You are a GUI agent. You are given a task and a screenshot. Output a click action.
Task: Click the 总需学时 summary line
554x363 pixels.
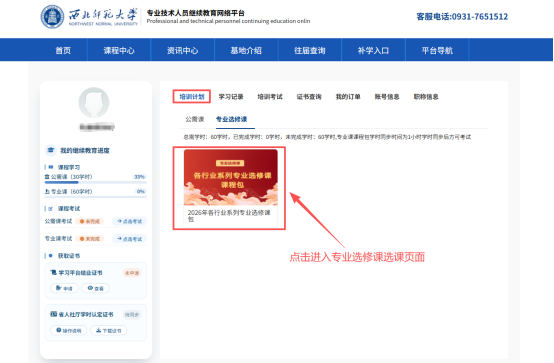point(327,137)
